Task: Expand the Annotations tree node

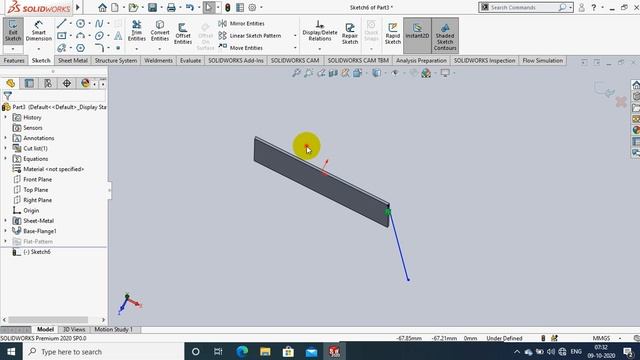Action: pos(5,138)
